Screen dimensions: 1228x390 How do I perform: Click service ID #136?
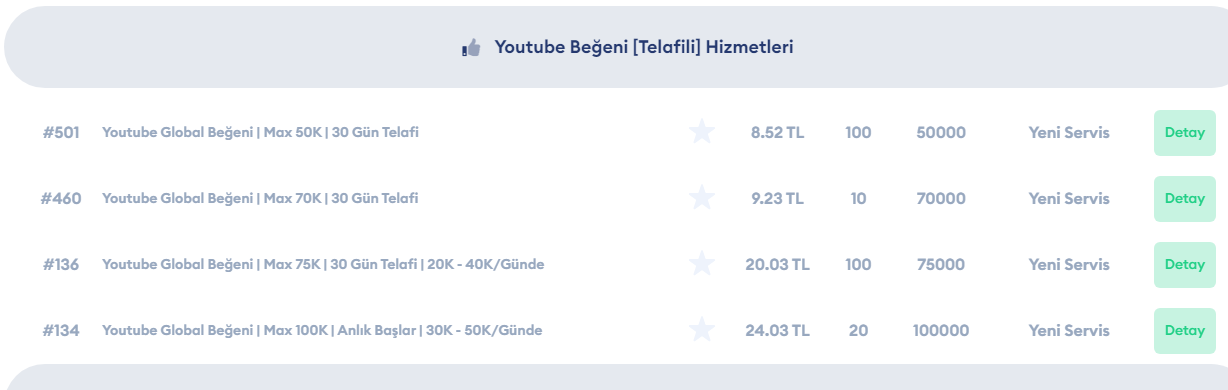61,264
